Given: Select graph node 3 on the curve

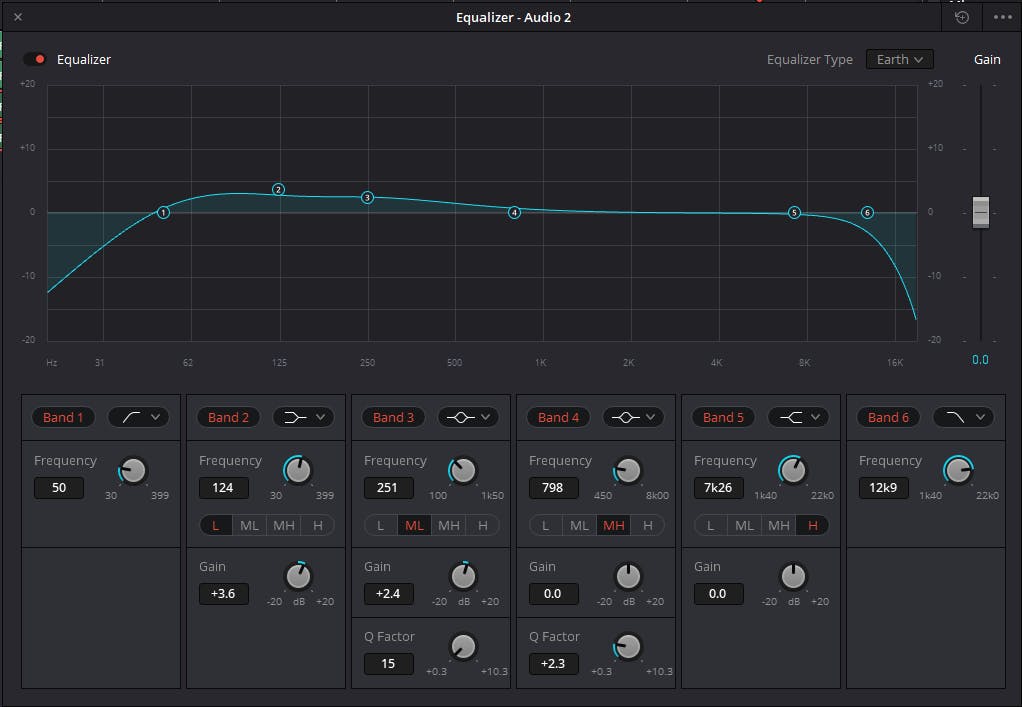Looking at the screenshot, I should [368, 197].
